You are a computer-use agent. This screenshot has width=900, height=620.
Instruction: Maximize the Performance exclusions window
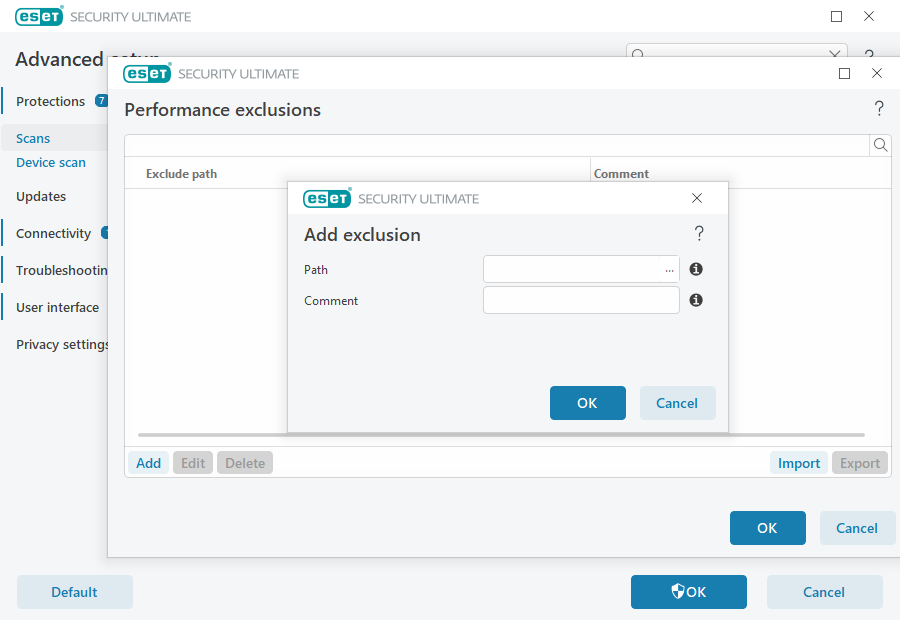844,73
